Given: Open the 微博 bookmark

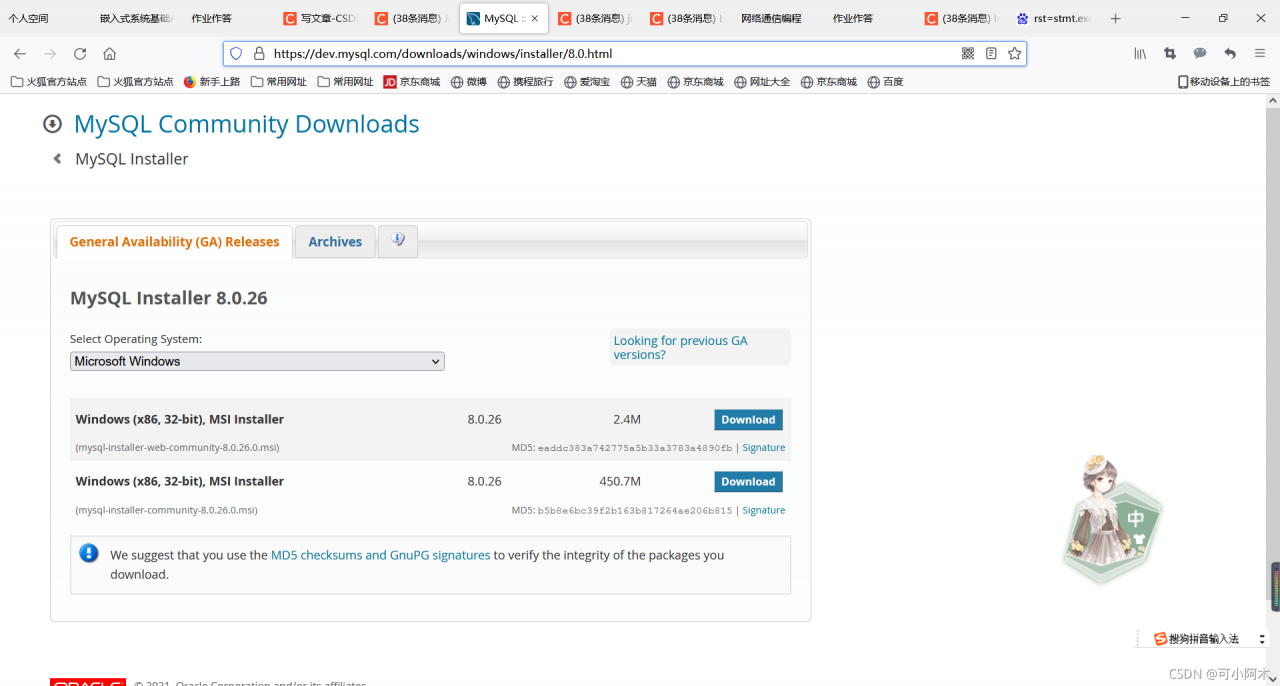Looking at the screenshot, I should (468, 82).
